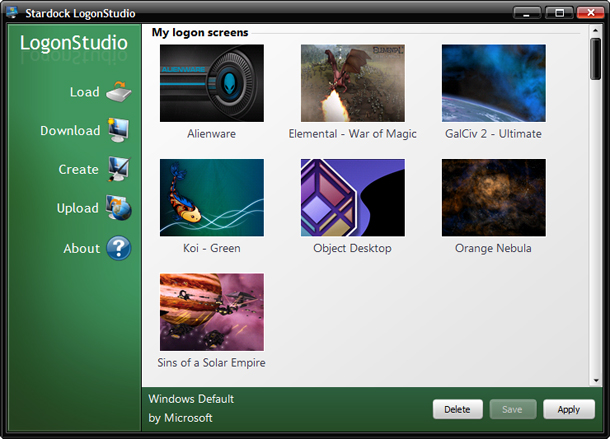Image resolution: width=610 pixels, height=439 pixels.
Task: Select the Create label in sidebar
Action: pos(79,170)
